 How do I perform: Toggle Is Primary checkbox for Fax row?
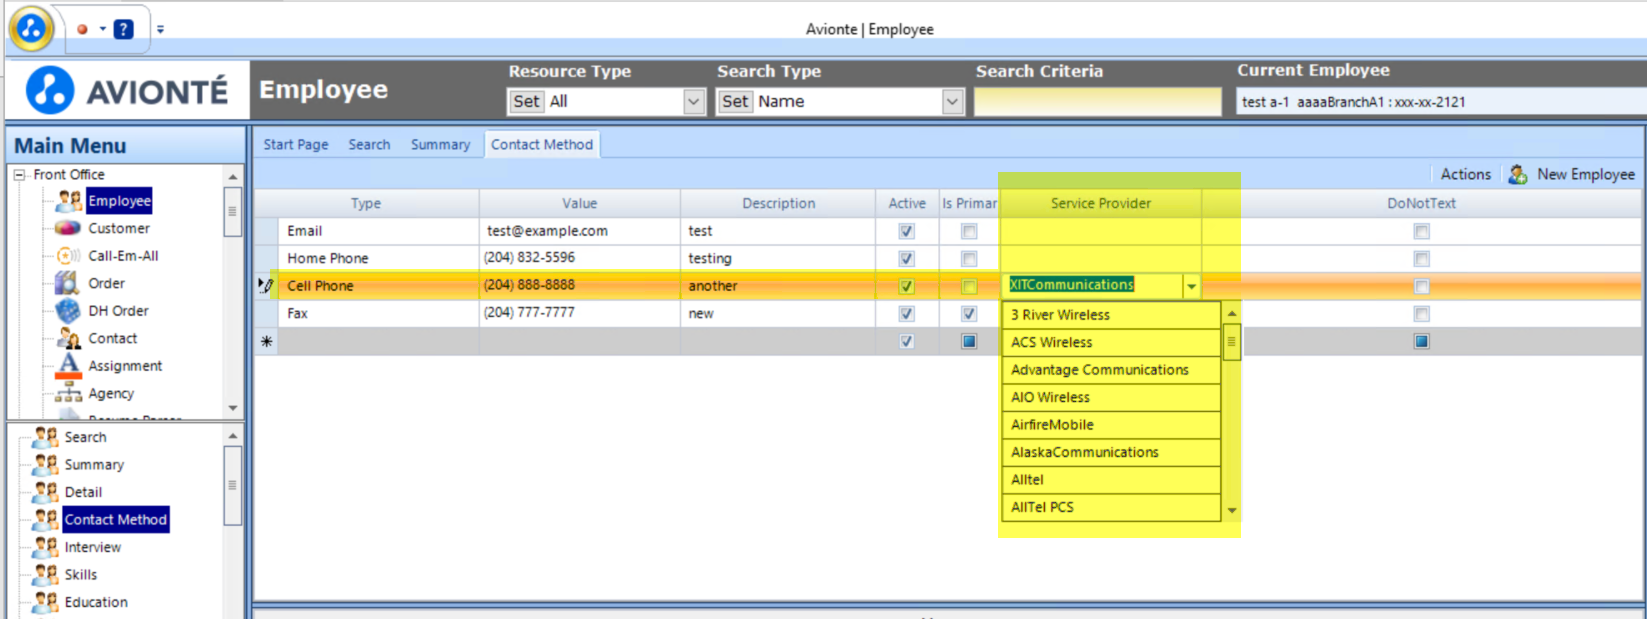[969, 313]
